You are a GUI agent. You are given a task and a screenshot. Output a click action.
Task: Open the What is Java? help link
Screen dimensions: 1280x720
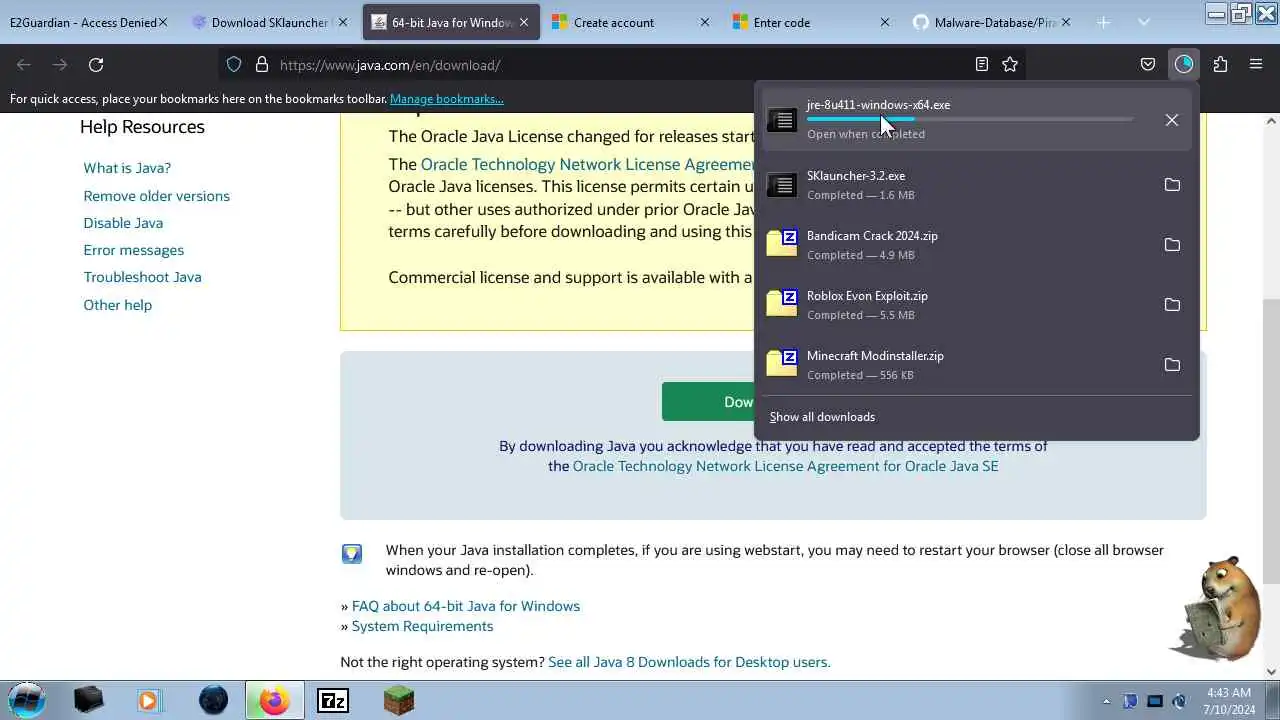coord(127,168)
